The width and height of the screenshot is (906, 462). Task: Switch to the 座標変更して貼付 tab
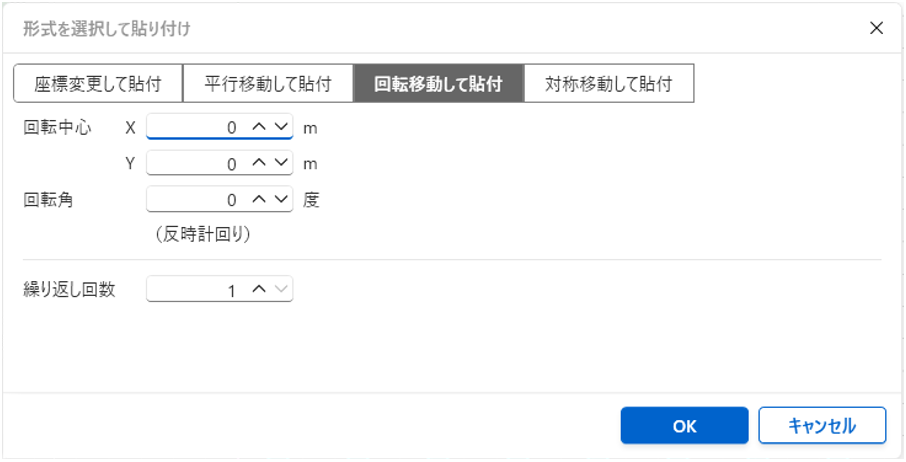[98, 84]
